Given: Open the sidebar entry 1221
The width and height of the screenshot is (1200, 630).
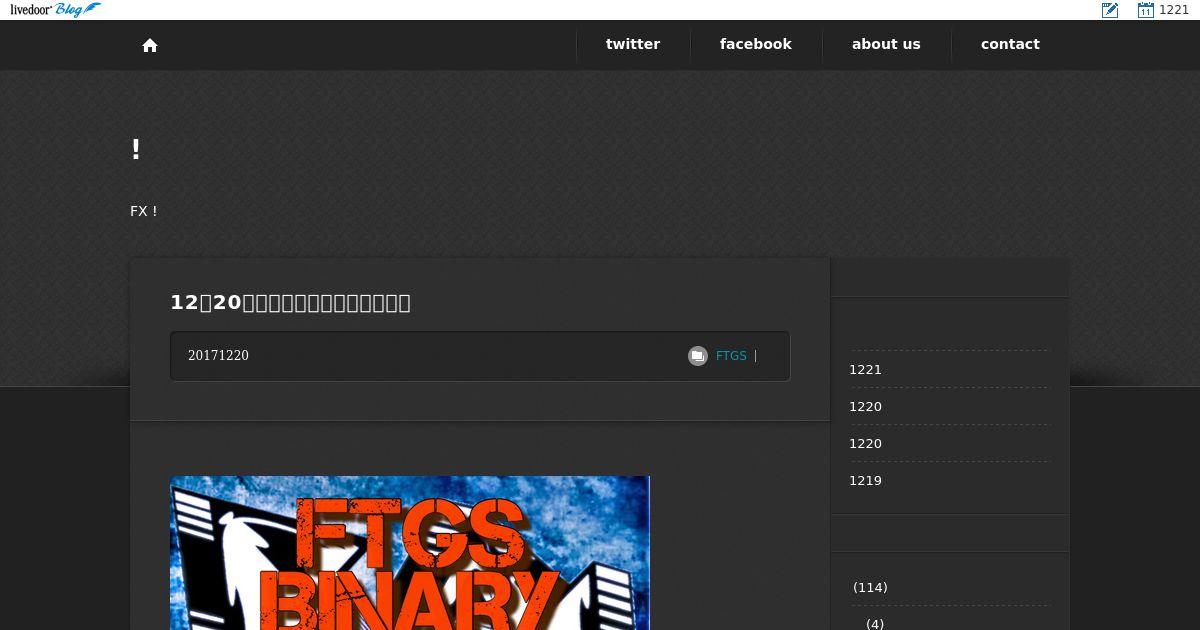Looking at the screenshot, I should click(x=865, y=370).
